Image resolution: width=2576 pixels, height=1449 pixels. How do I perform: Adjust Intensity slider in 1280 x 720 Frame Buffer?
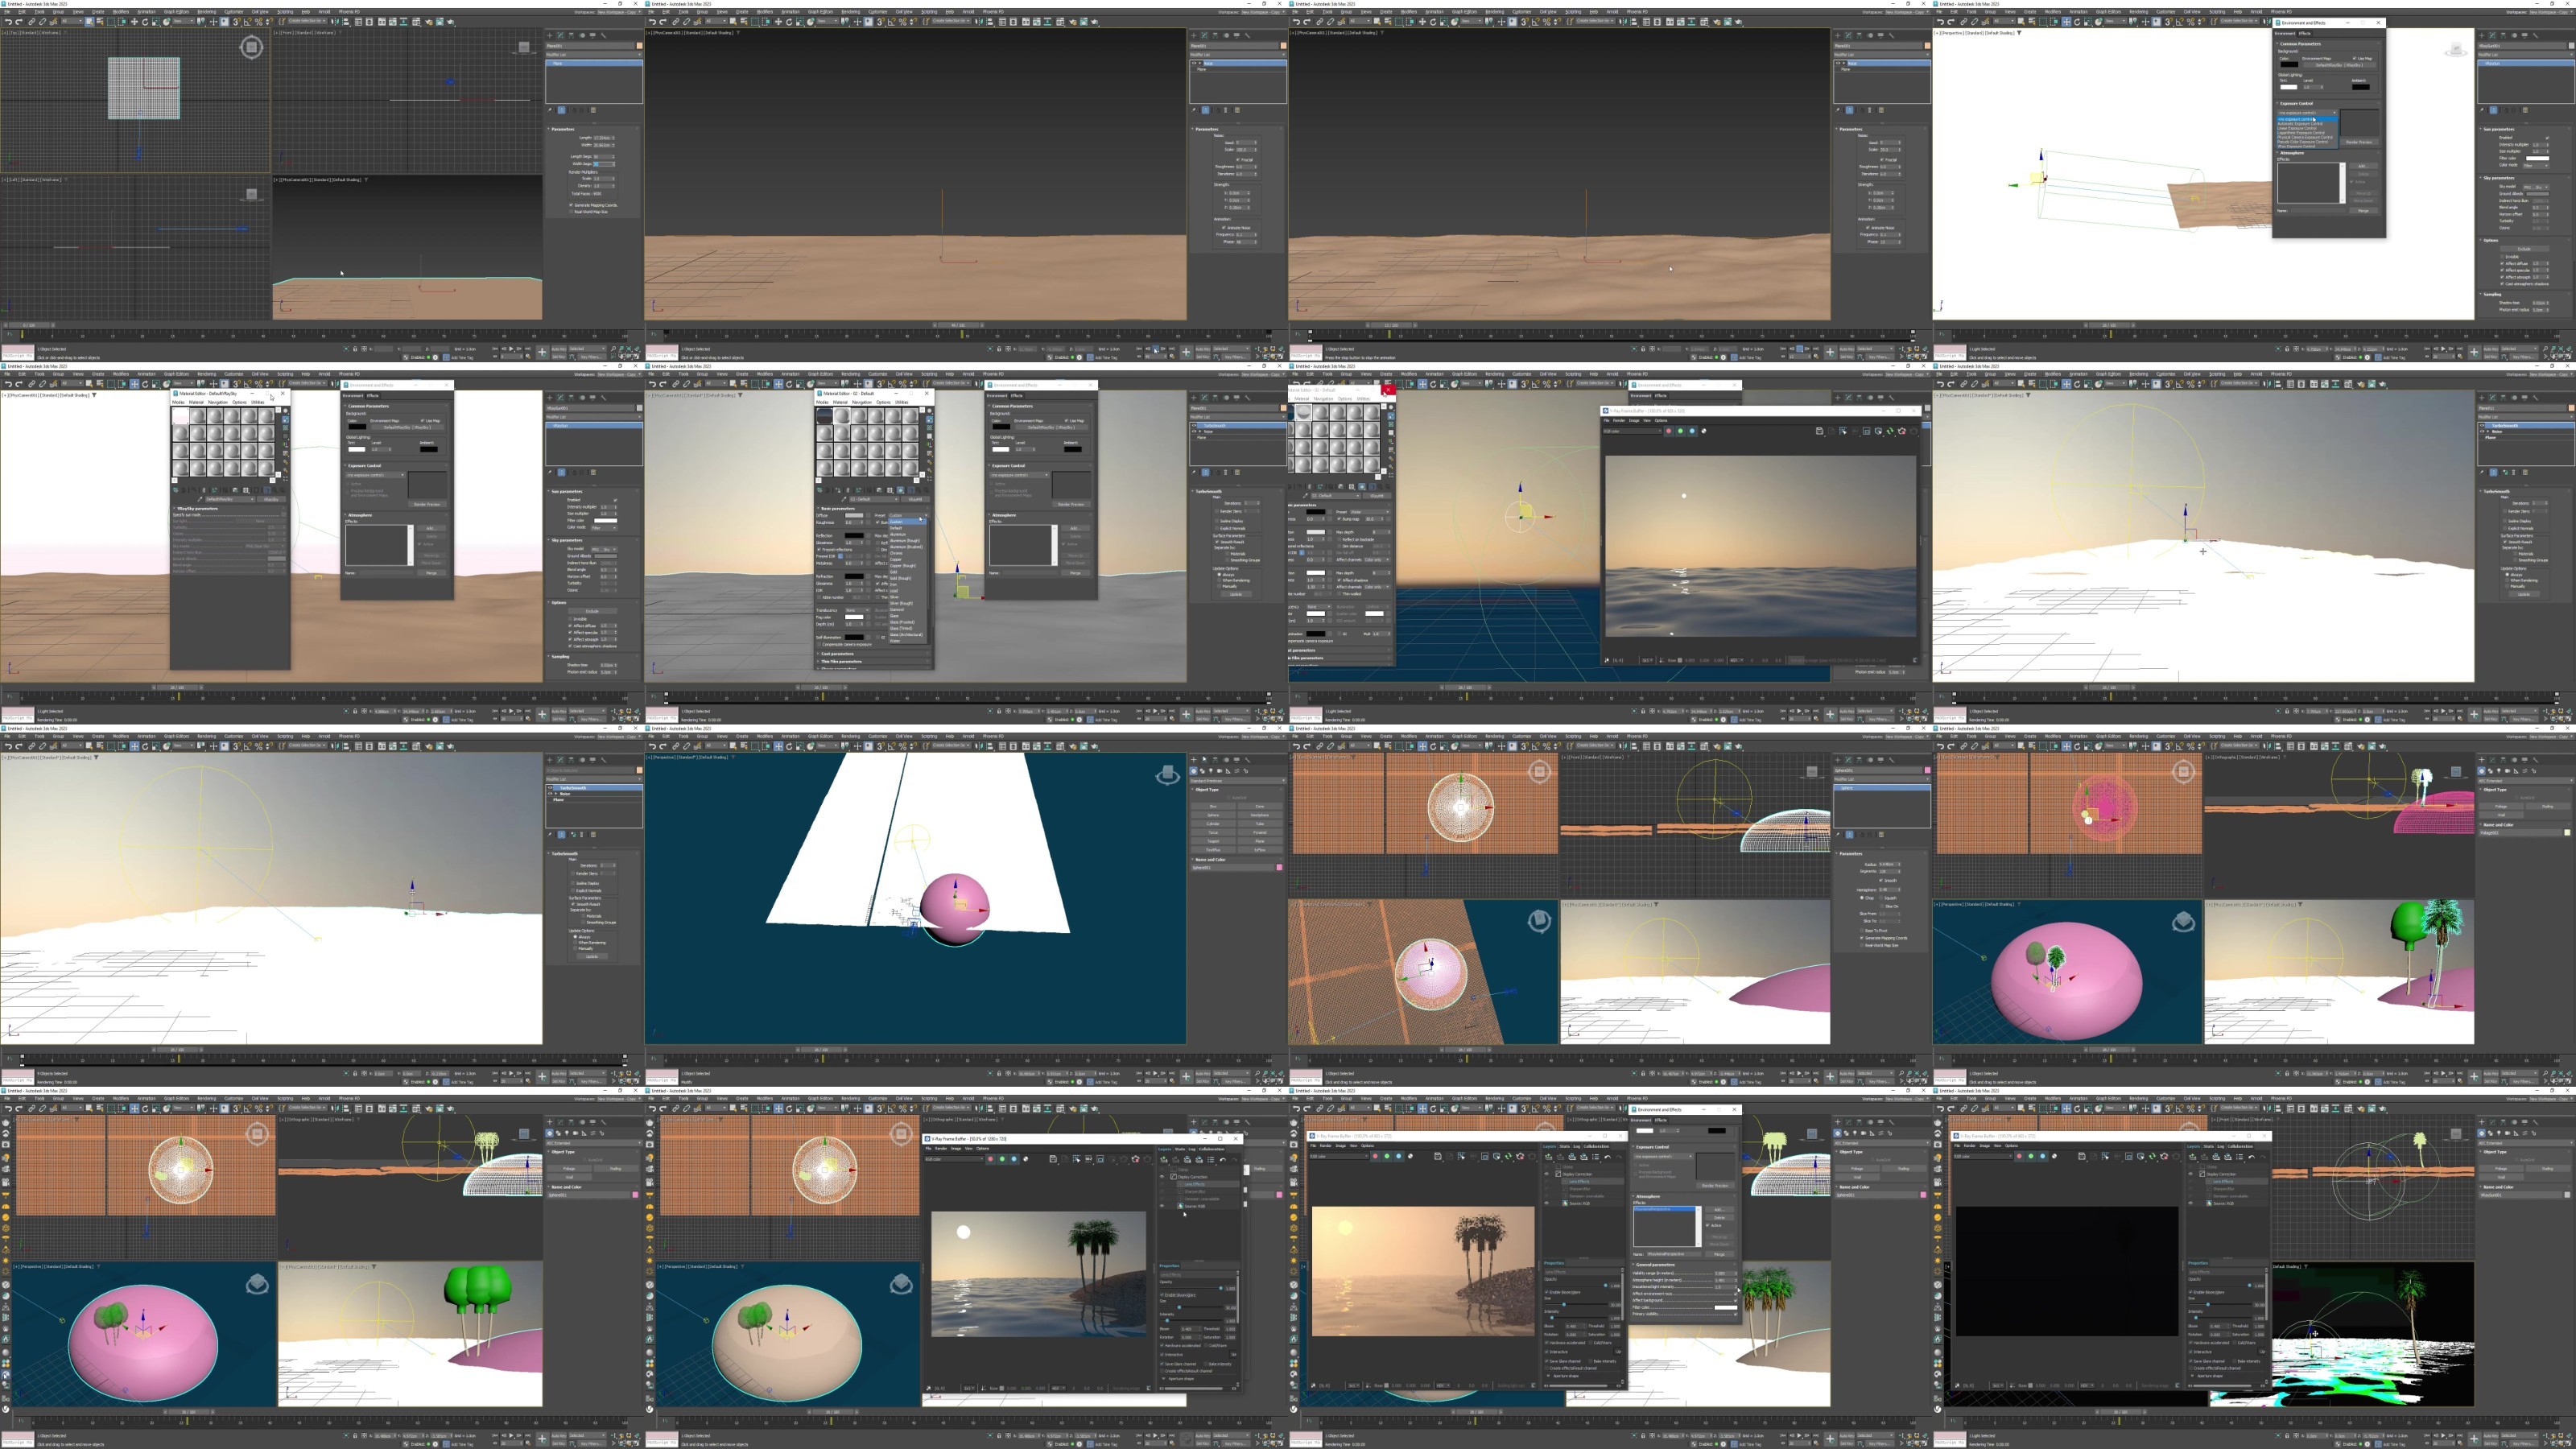pyautogui.click(x=1168, y=1321)
